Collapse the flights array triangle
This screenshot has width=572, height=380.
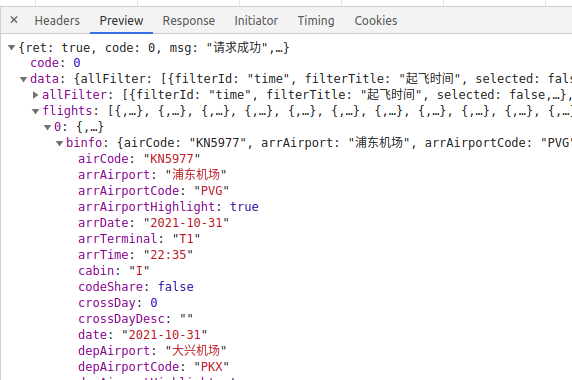(x=35, y=111)
